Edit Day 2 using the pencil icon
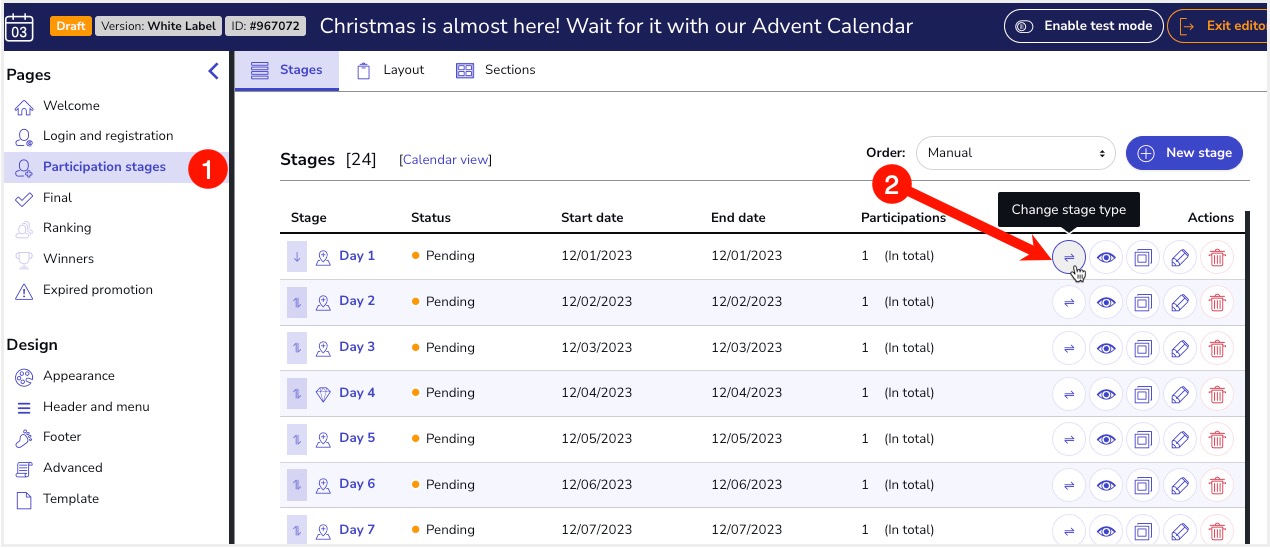The width and height of the screenshot is (1270, 548). [1180, 302]
